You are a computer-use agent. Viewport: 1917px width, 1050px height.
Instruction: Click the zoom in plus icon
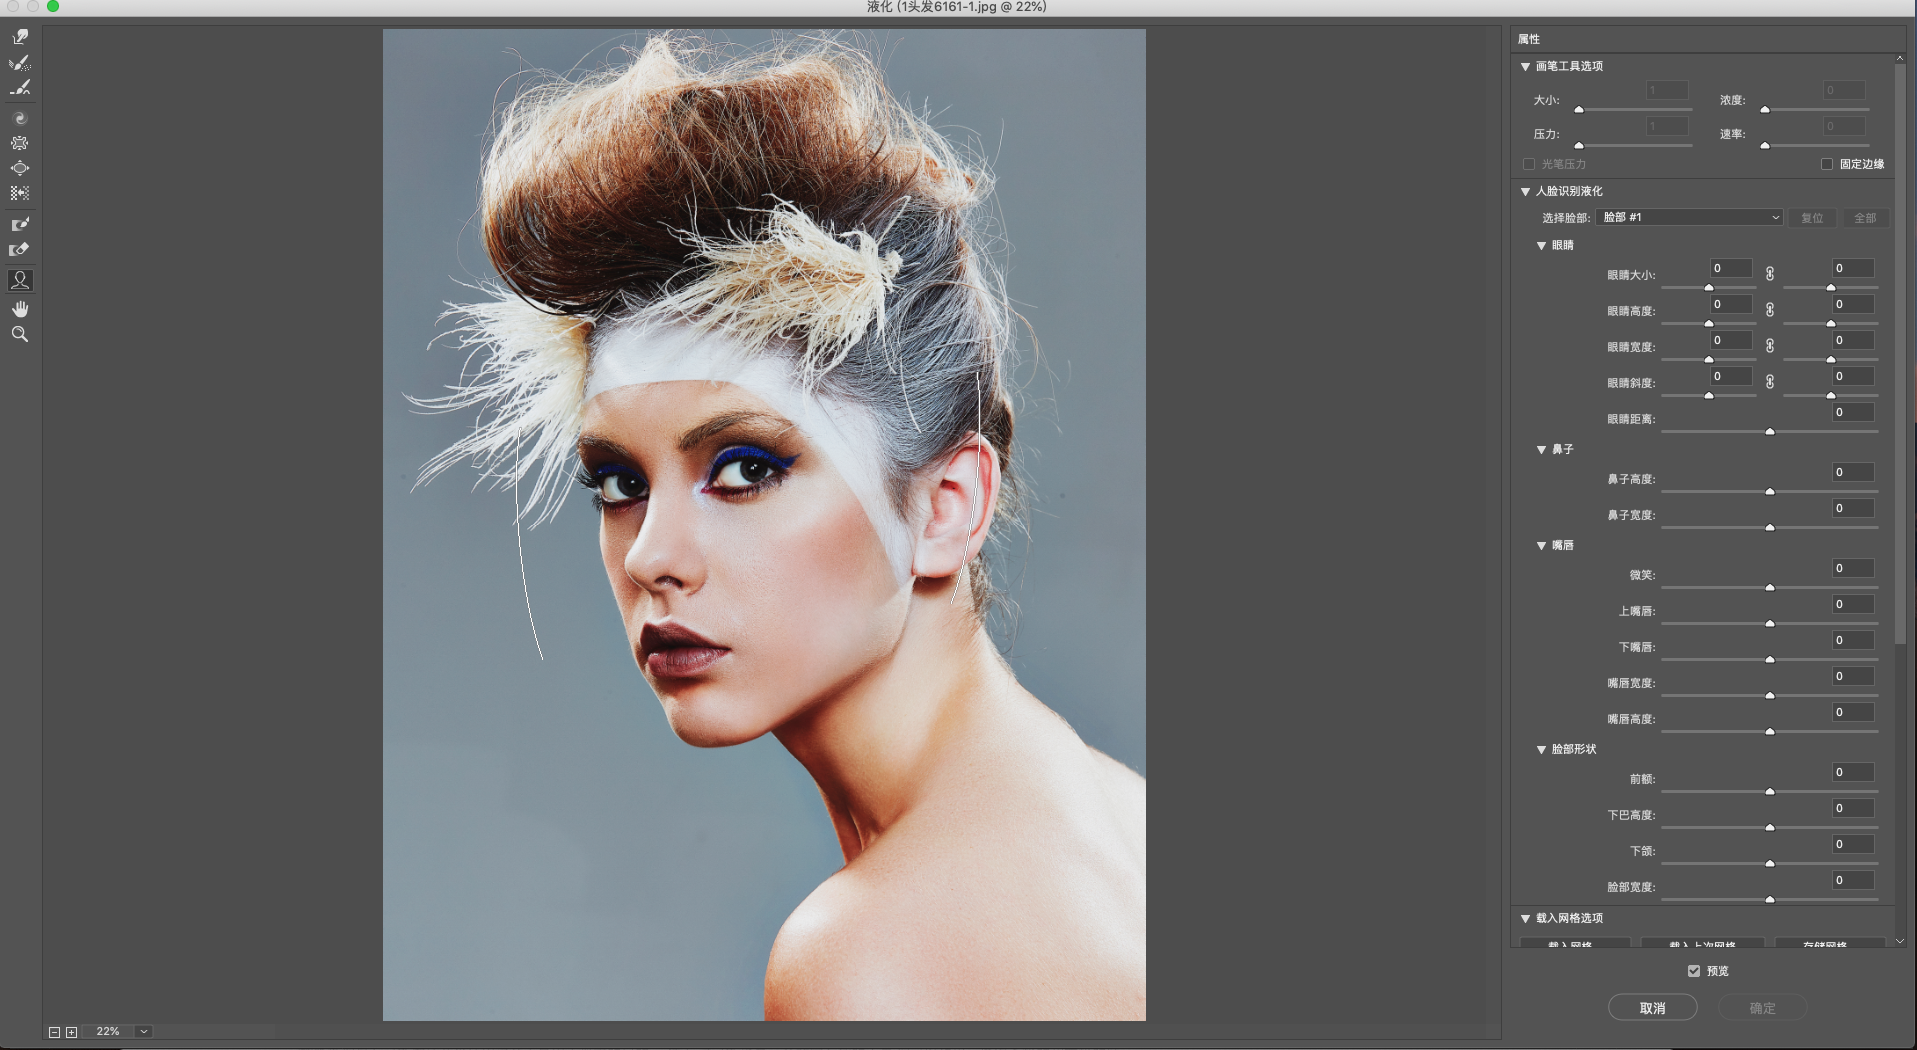click(x=71, y=1032)
